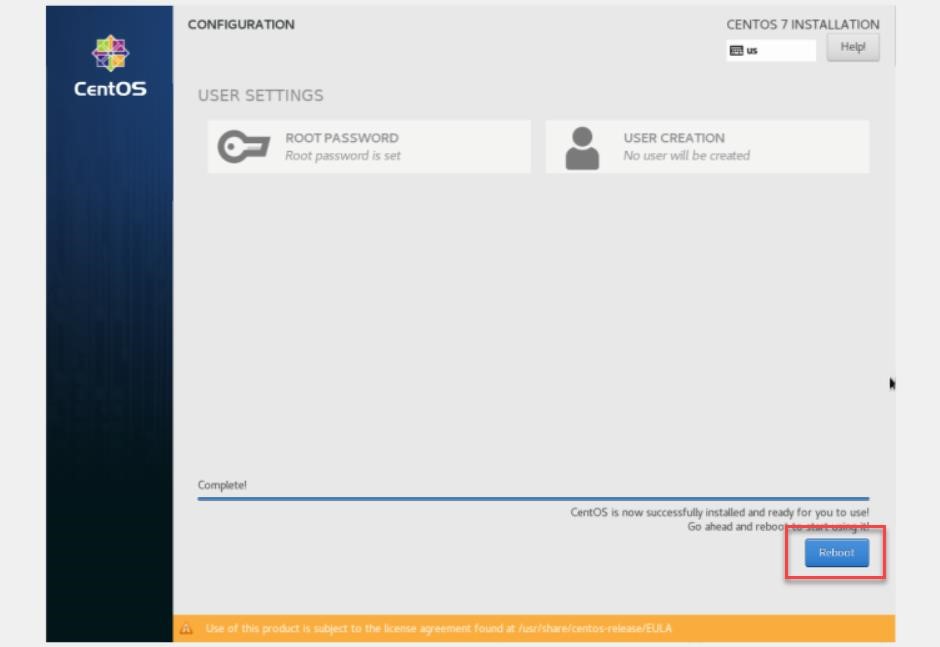
Task: Click 'CentOS is now successfully installed' message
Action: tap(719, 512)
